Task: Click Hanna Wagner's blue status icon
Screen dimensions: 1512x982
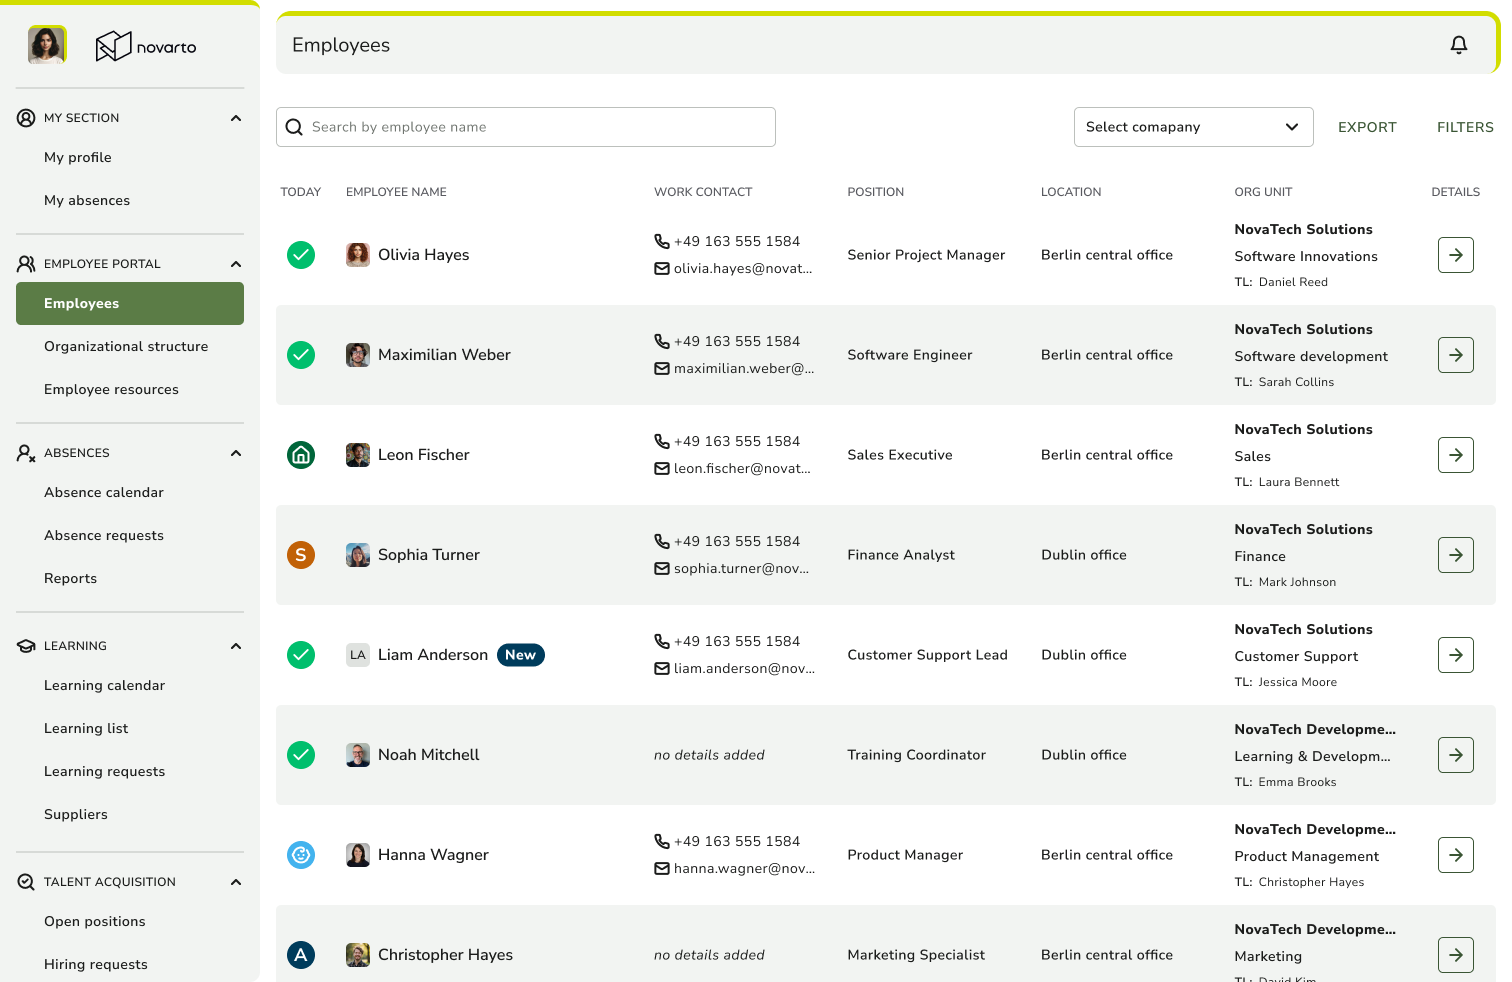Action: (301, 855)
